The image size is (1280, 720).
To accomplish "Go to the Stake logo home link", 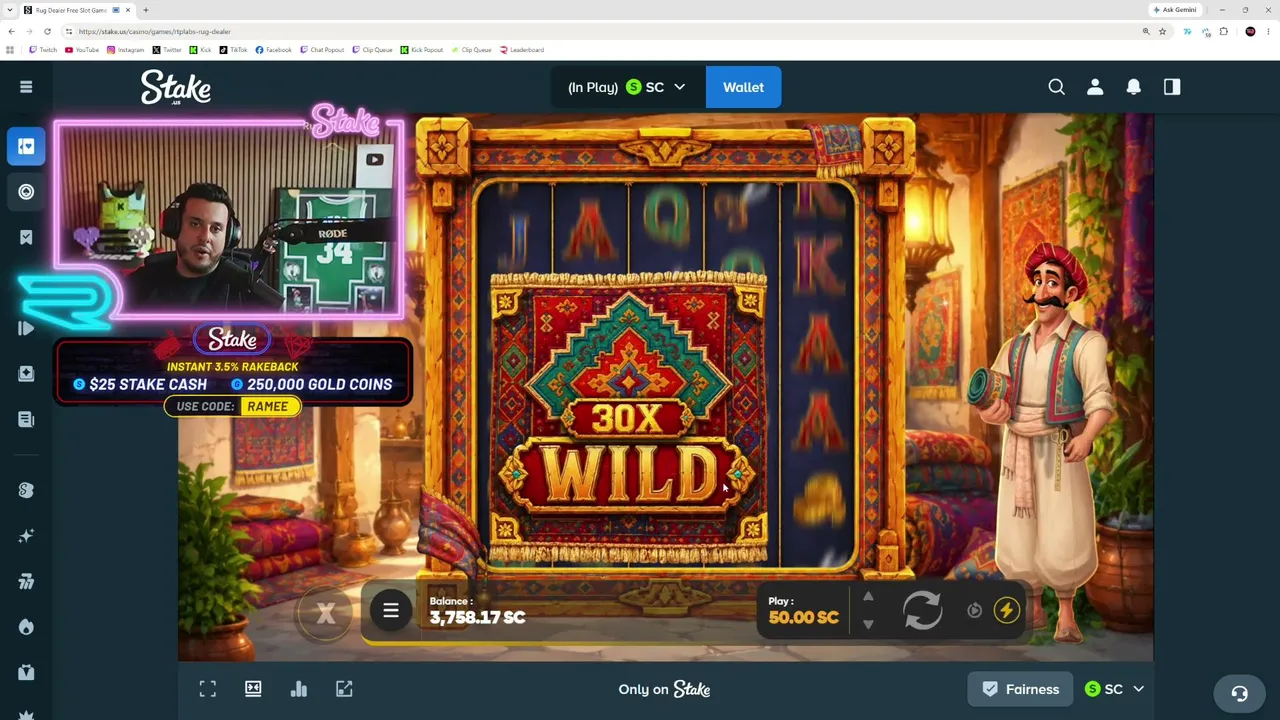I will click(x=175, y=88).
